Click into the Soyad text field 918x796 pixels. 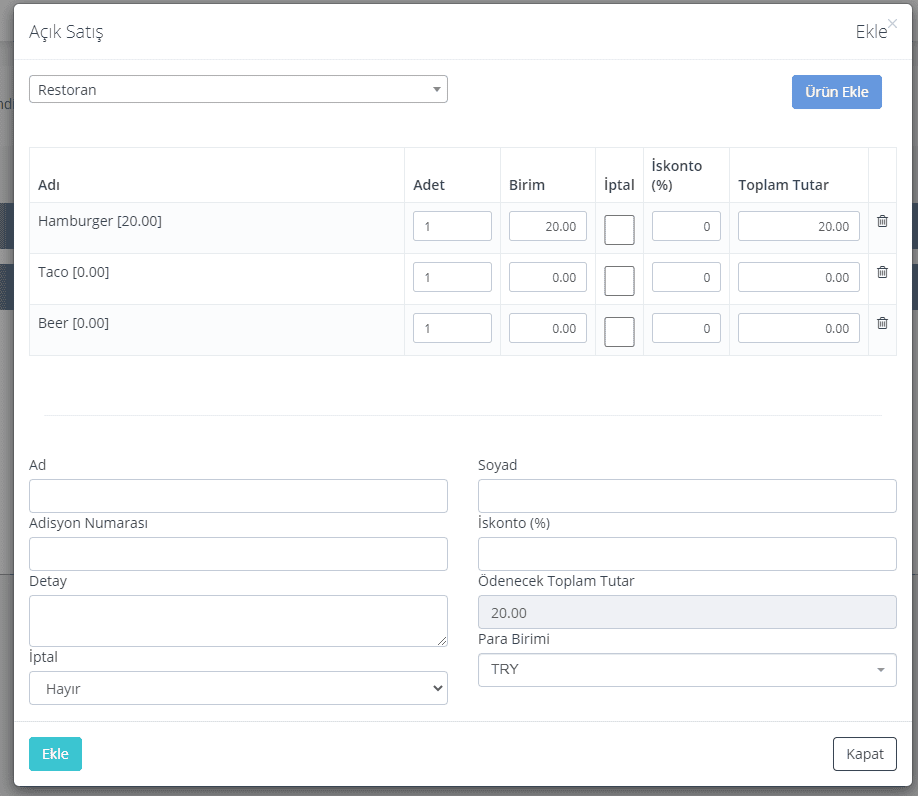(x=687, y=496)
